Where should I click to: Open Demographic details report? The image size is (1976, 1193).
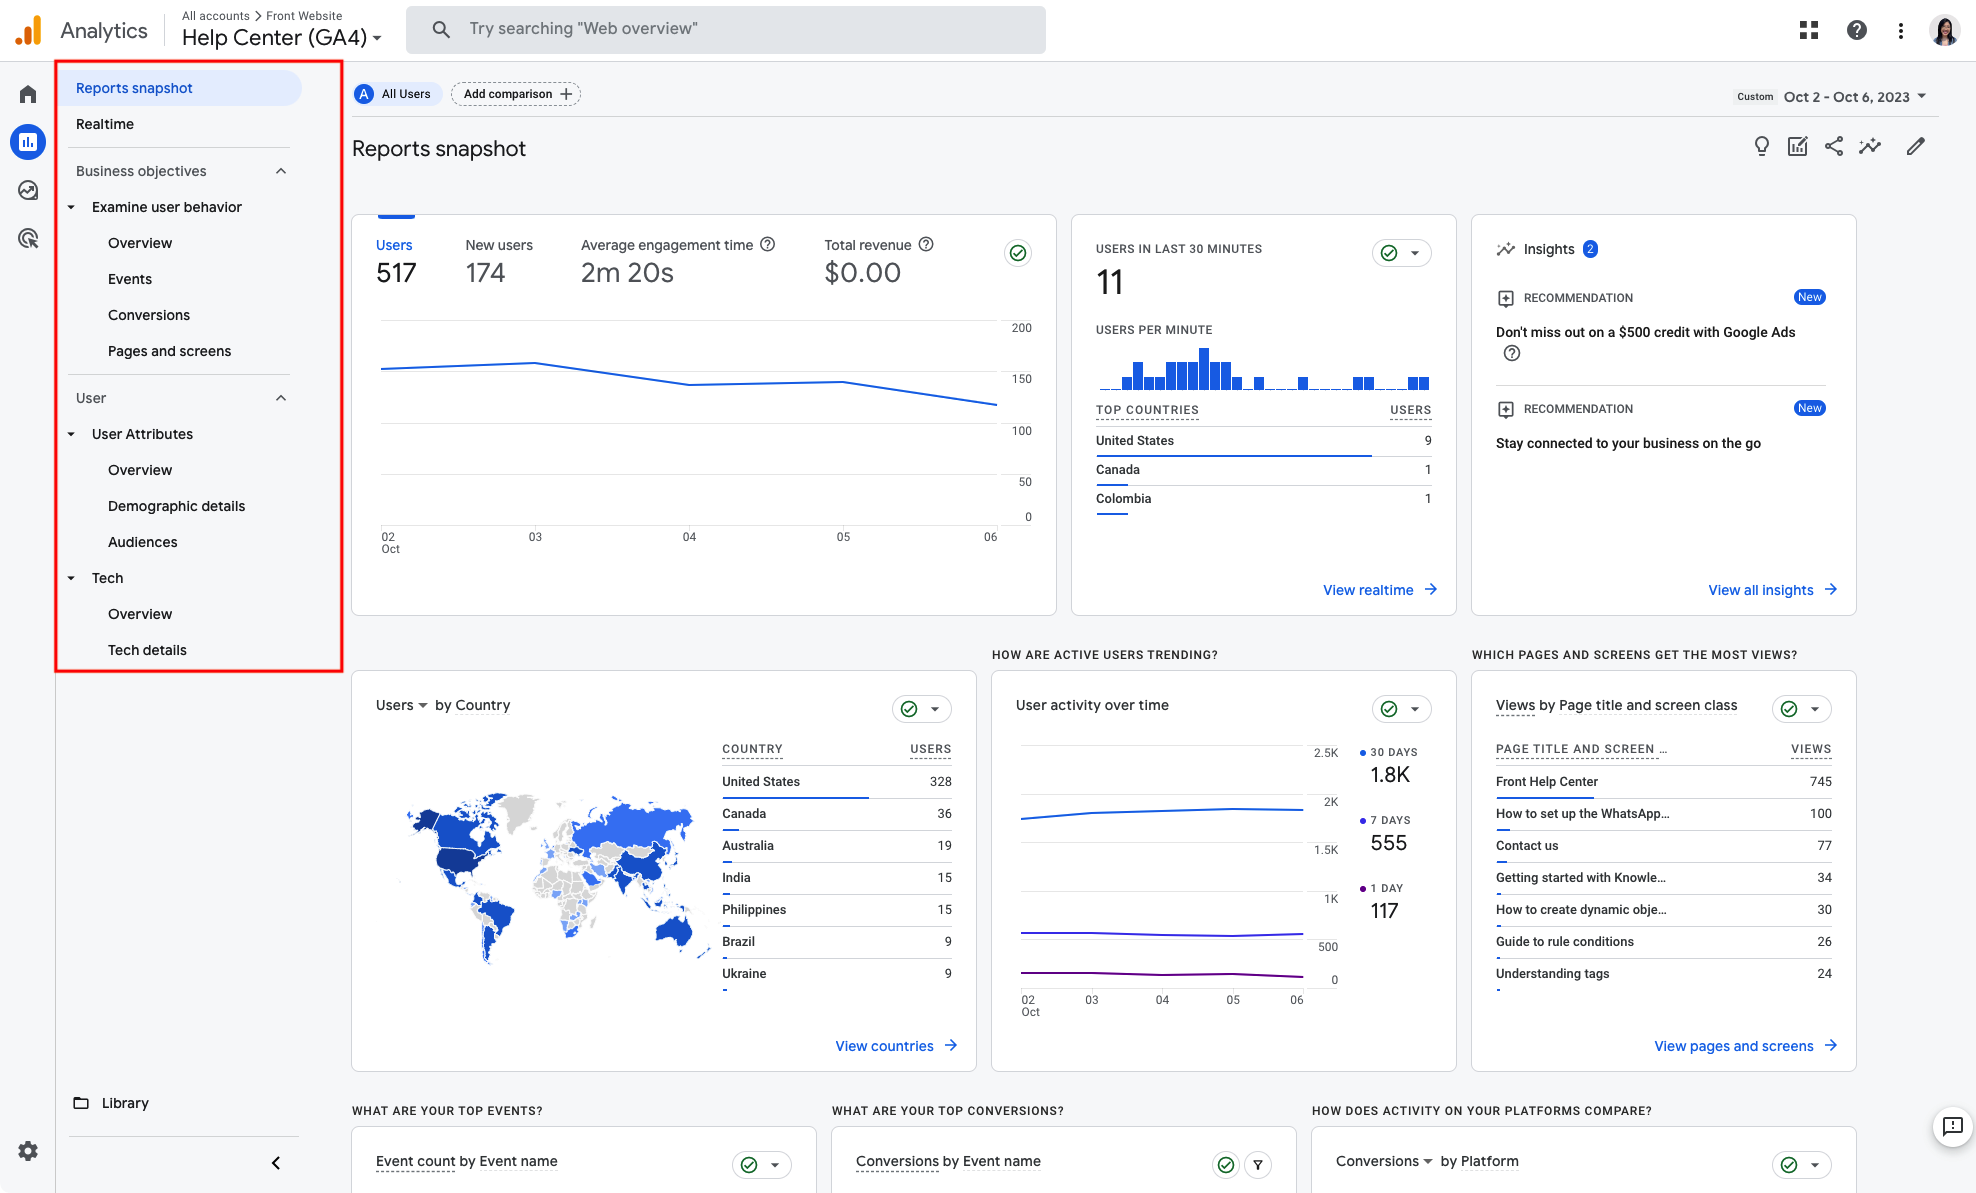(x=176, y=506)
